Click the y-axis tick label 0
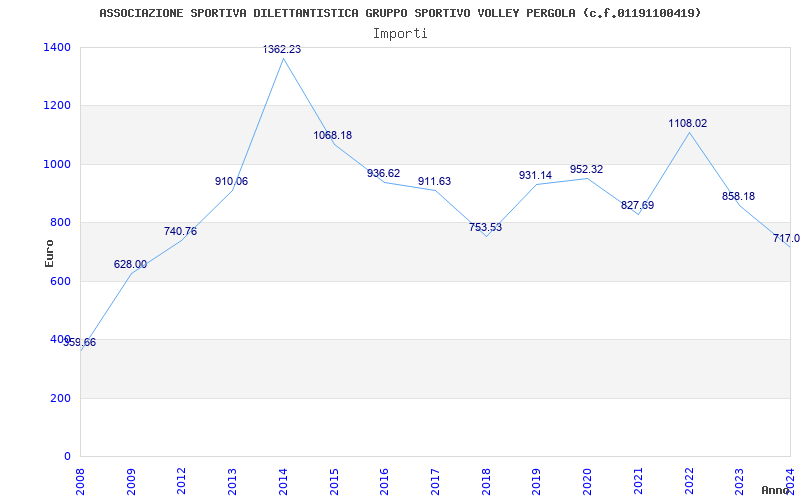Image resolution: width=800 pixels, height=500 pixels. coord(67,456)
